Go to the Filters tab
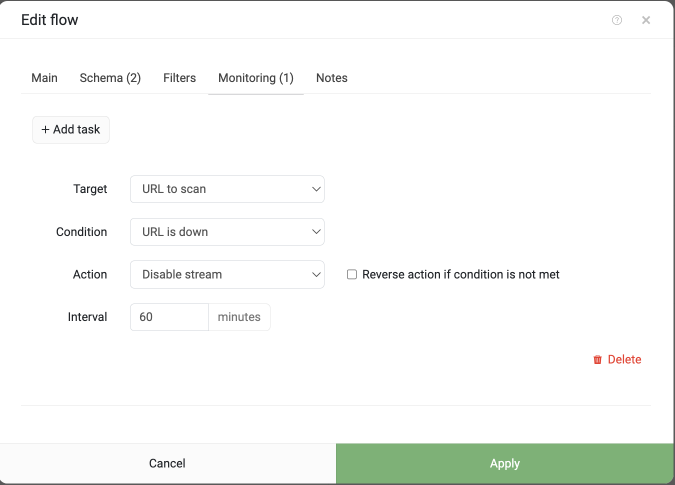 [x=180, y=78]
